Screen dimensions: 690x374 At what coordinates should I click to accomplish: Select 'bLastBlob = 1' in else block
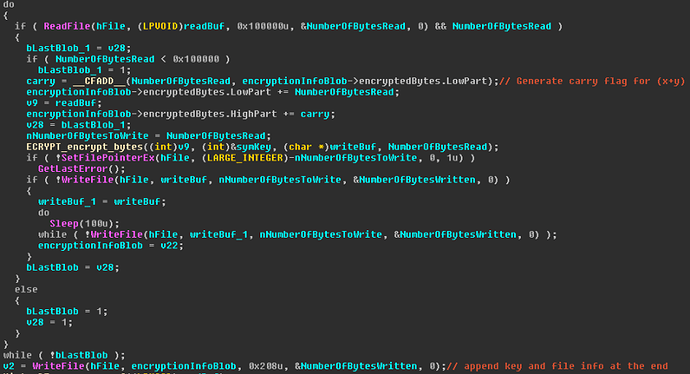tap(66, 312)
